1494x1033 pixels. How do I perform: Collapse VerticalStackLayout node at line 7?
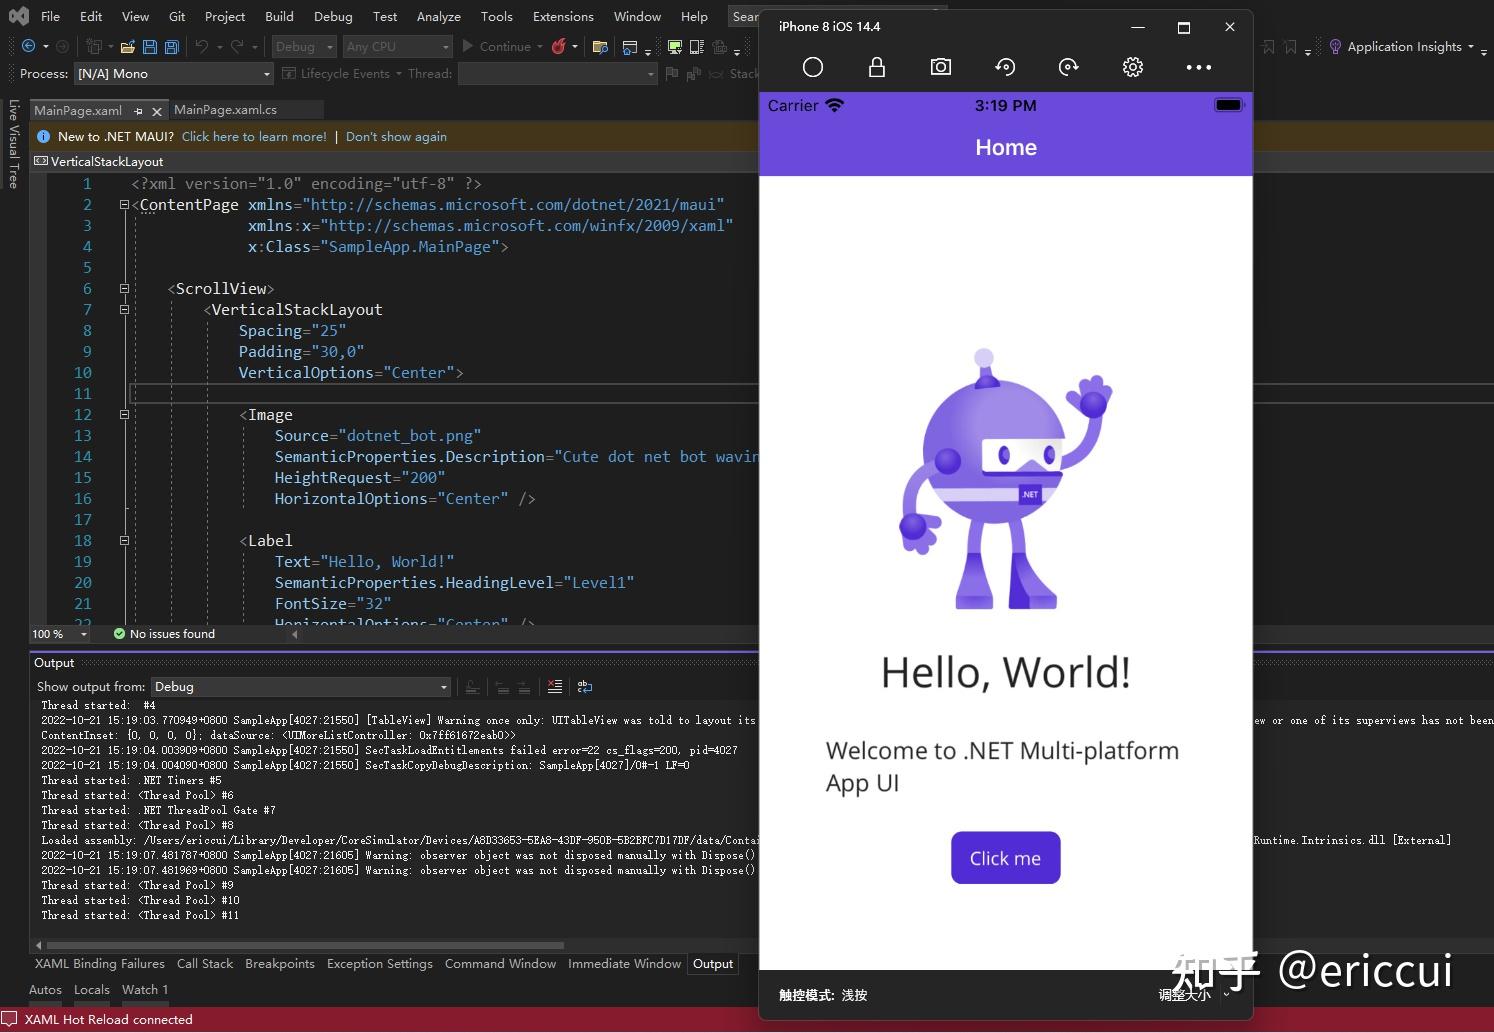coord(124,309)
